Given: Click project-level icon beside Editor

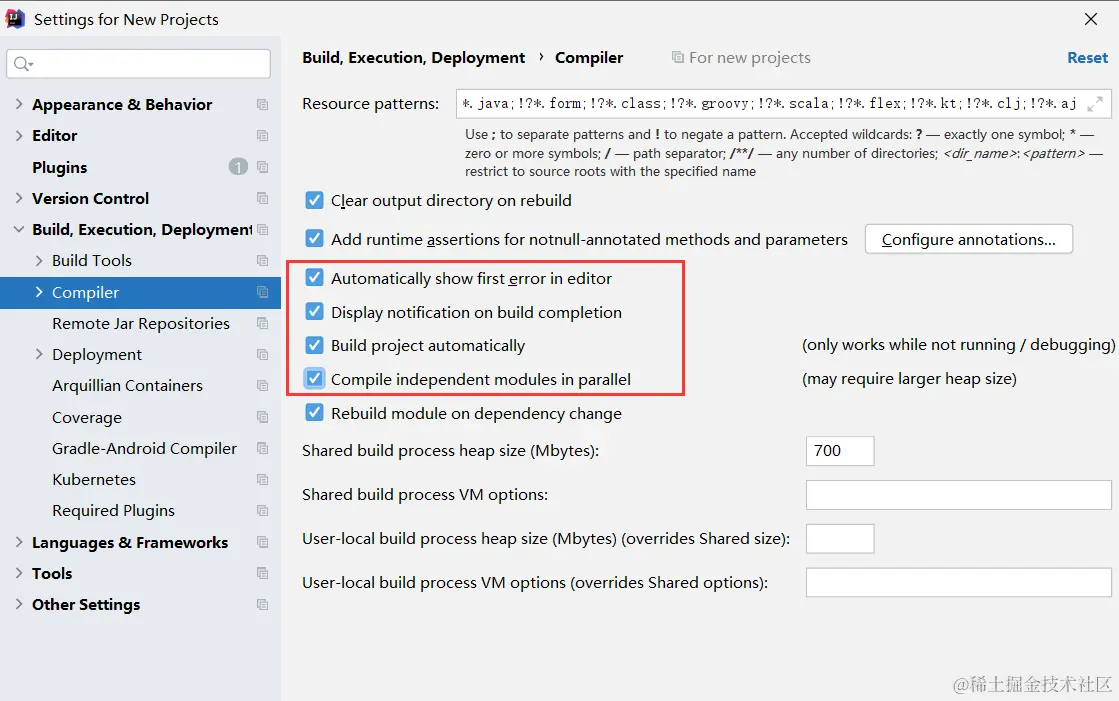Looking at the screenshot, I should 262,136.
